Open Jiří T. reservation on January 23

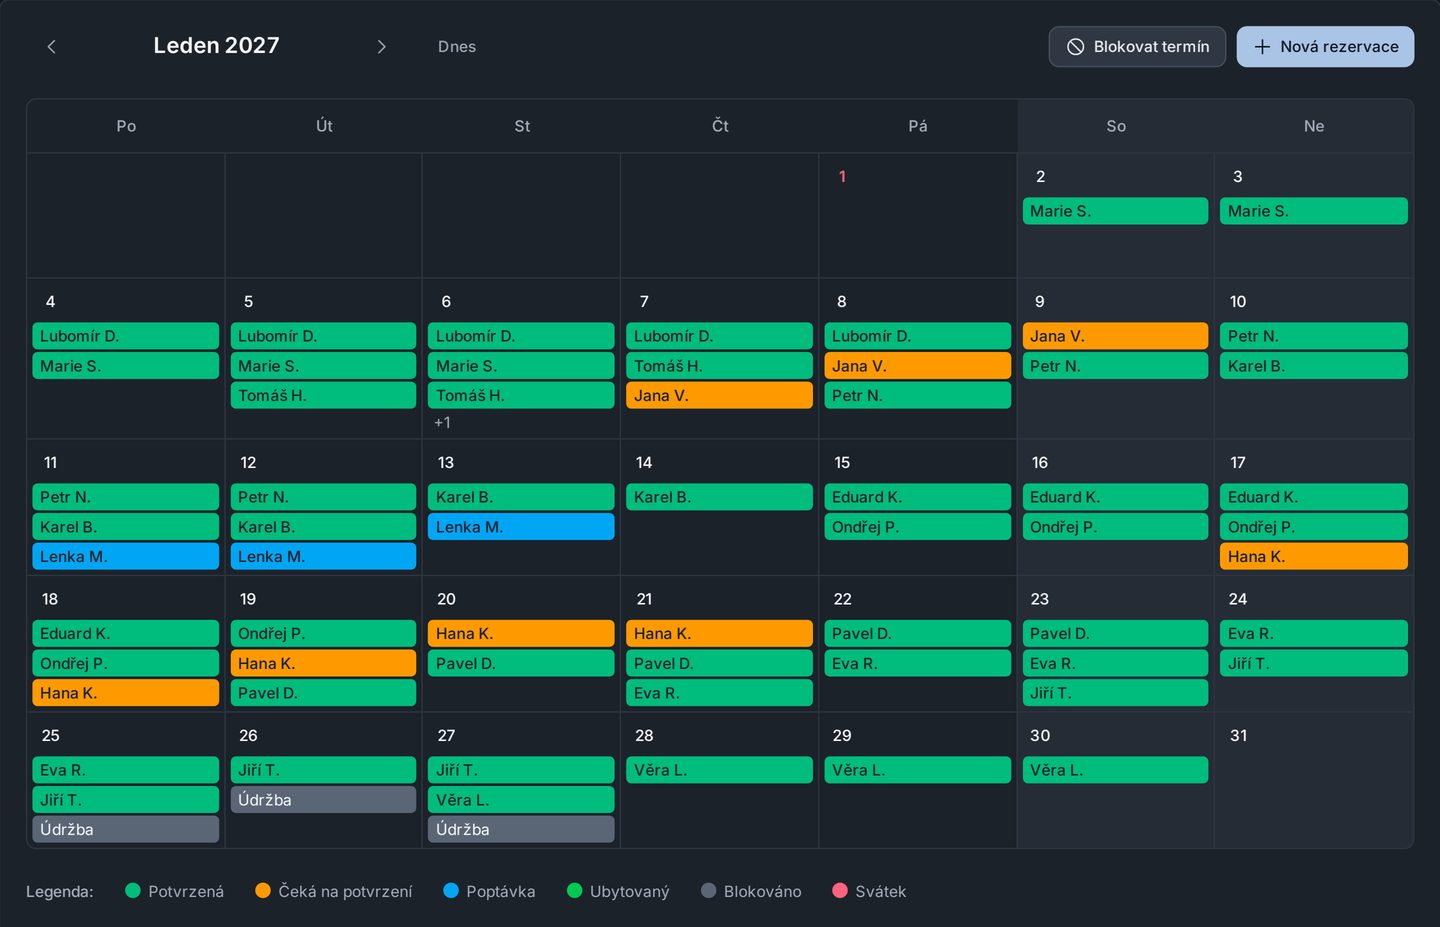tap(1115, 693)
